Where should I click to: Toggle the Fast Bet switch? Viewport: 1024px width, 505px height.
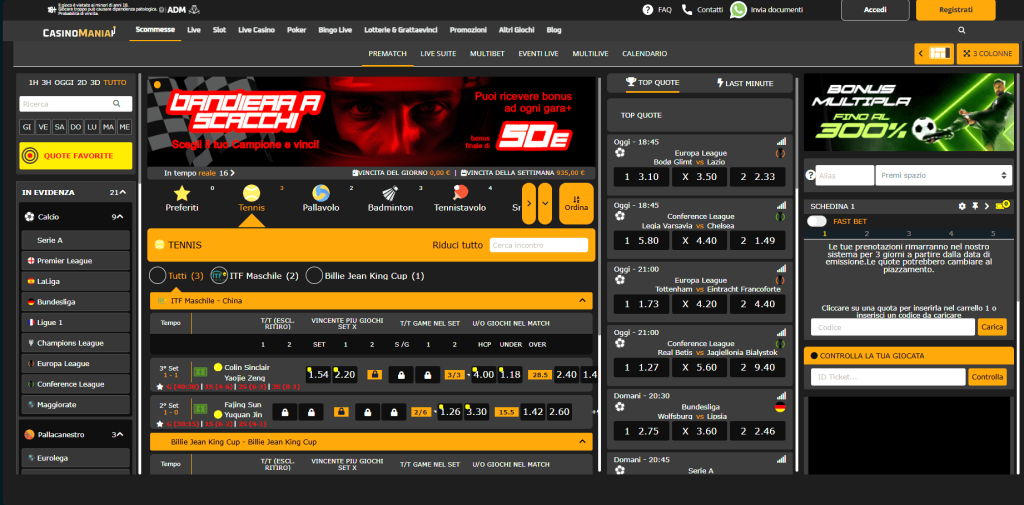click(816, 221)
